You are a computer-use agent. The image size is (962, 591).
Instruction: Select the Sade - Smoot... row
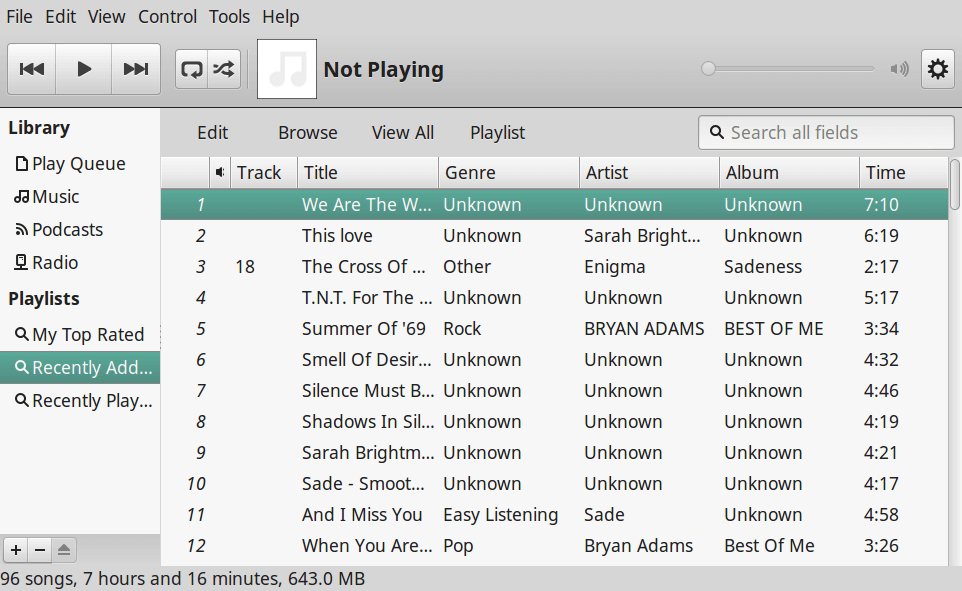pos(555,484)
